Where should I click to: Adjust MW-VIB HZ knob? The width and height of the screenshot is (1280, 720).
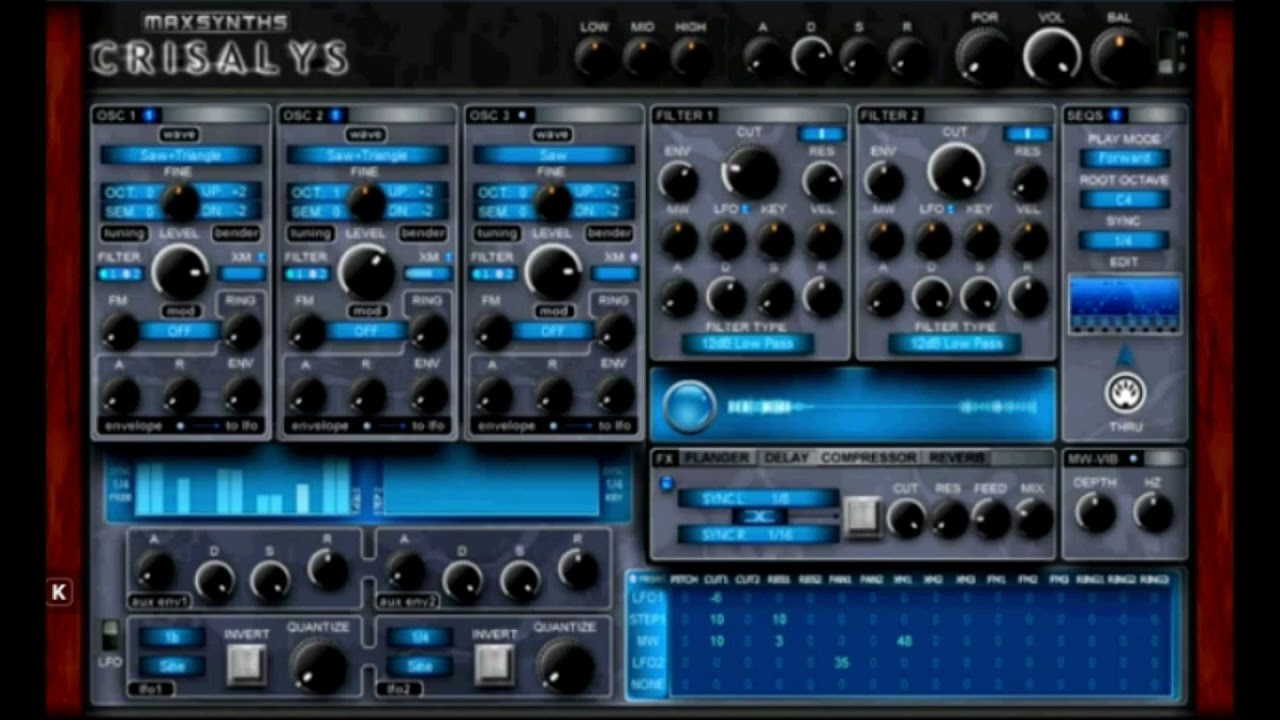click(x=1153, y=512)
